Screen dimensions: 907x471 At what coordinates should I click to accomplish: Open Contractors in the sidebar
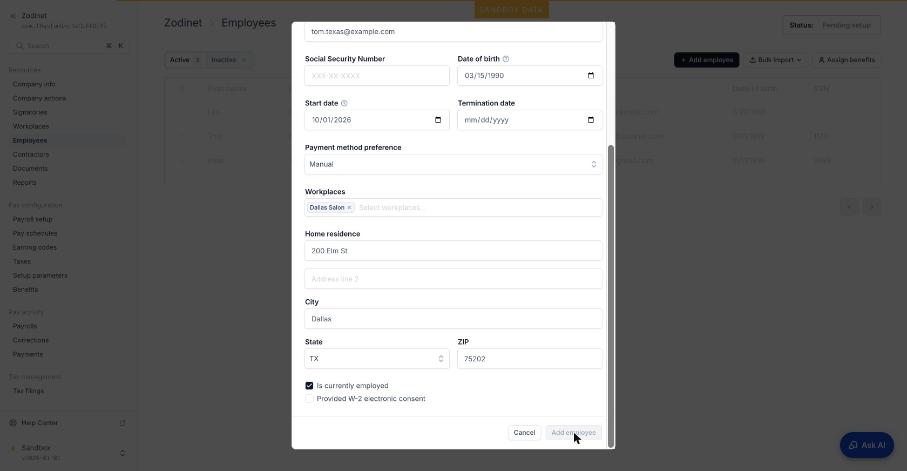tap(31, 155)
